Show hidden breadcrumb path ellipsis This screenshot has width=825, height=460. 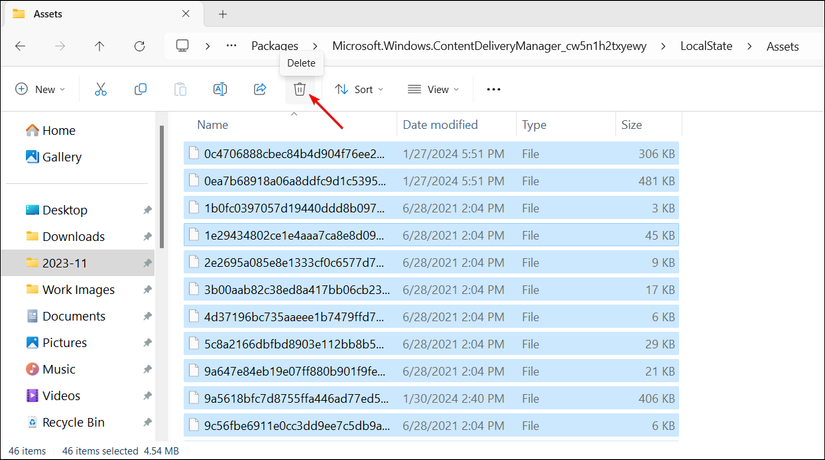coord(231,46)
